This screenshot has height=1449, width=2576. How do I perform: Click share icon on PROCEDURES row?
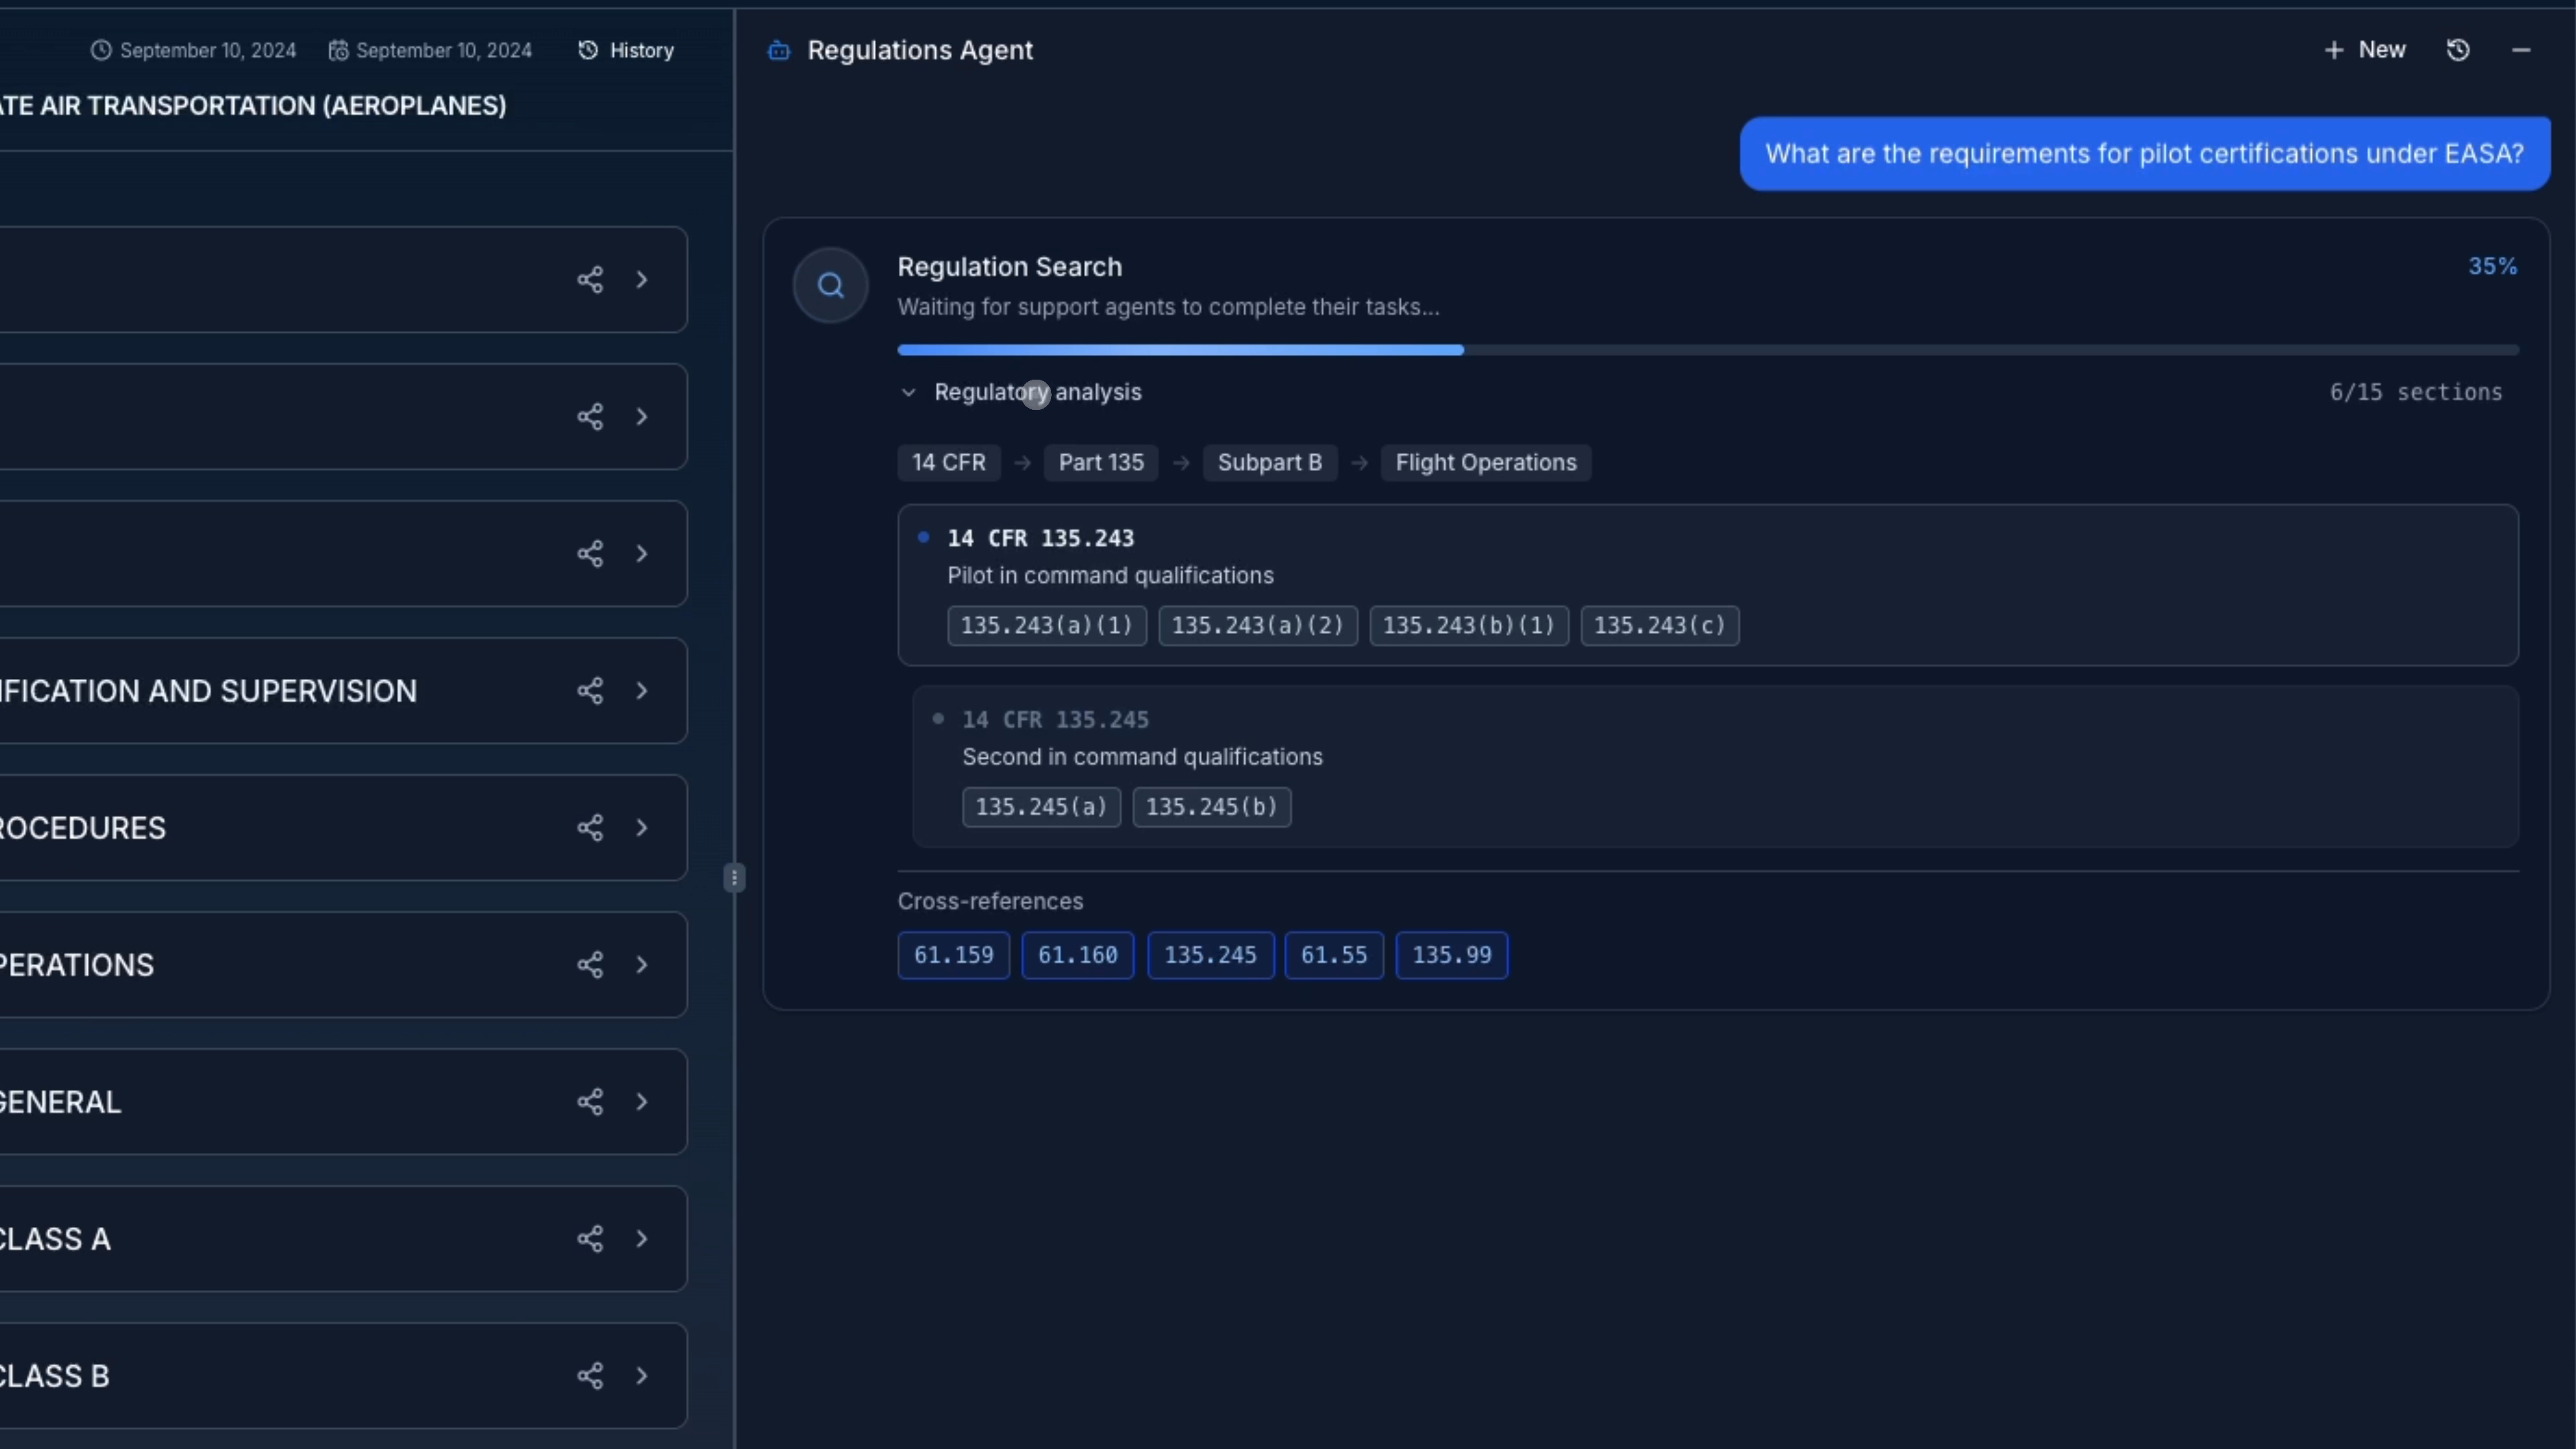(590, 828)
